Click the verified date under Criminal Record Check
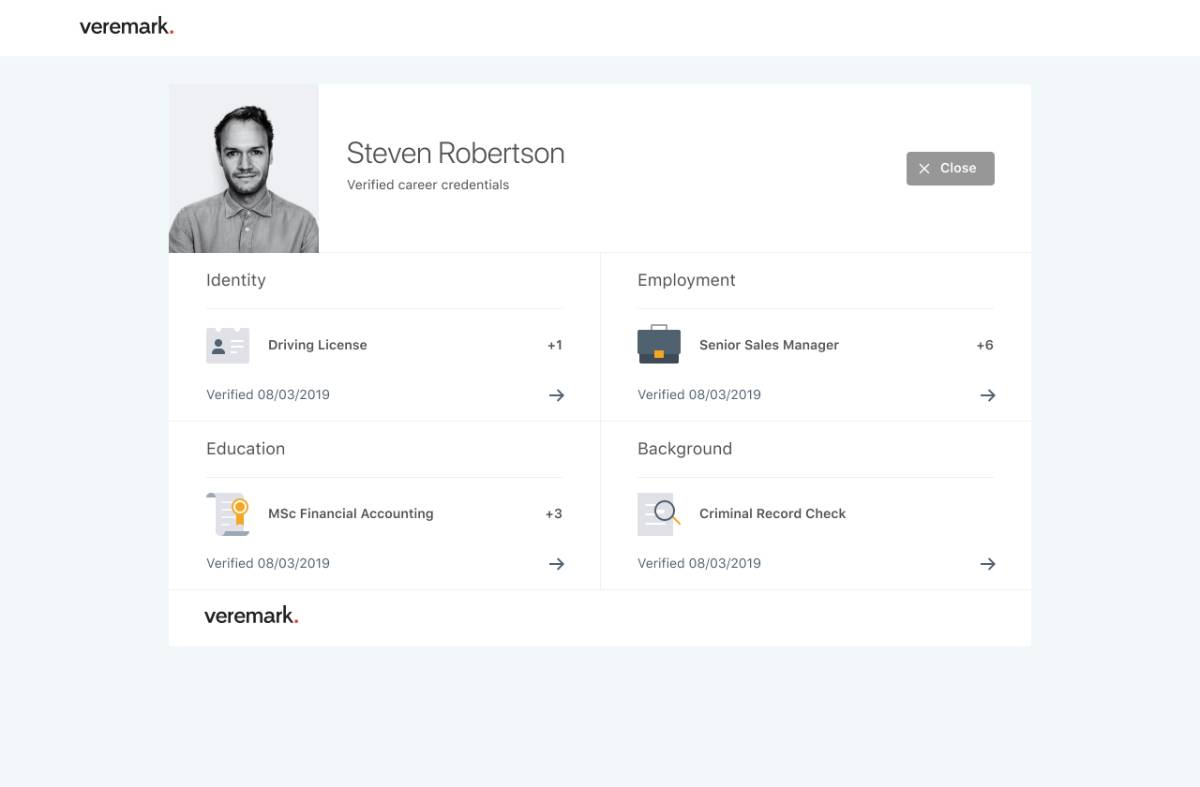1200x787 pixels. click(x=699, y=564)
